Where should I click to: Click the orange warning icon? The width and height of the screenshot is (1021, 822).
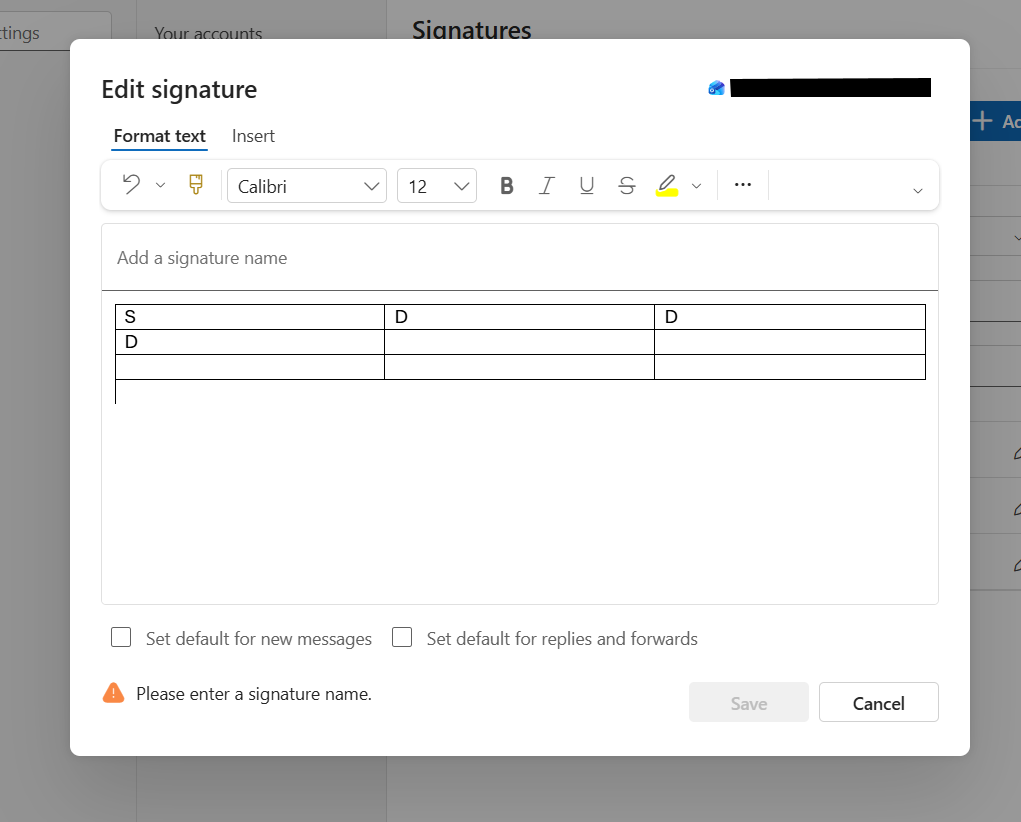coord(113,693)
